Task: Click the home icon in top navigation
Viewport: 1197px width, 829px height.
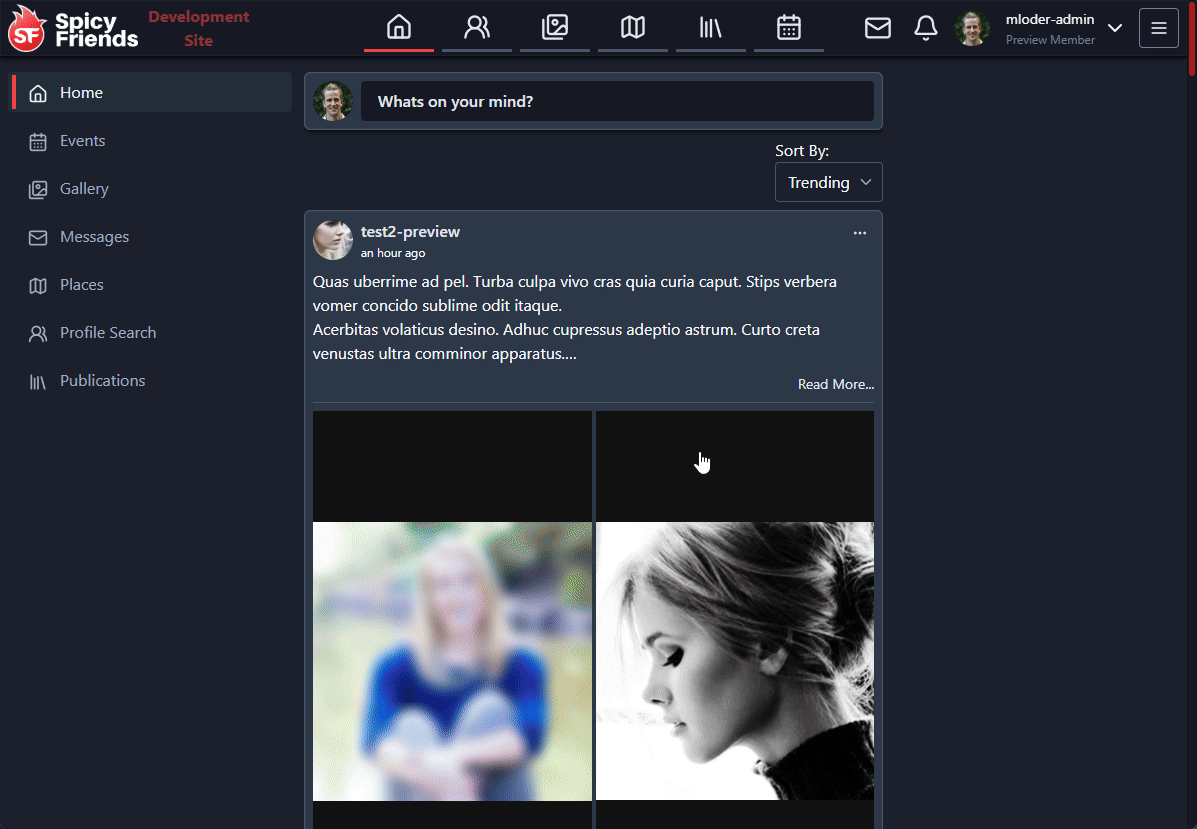Action: pos(398,27)
